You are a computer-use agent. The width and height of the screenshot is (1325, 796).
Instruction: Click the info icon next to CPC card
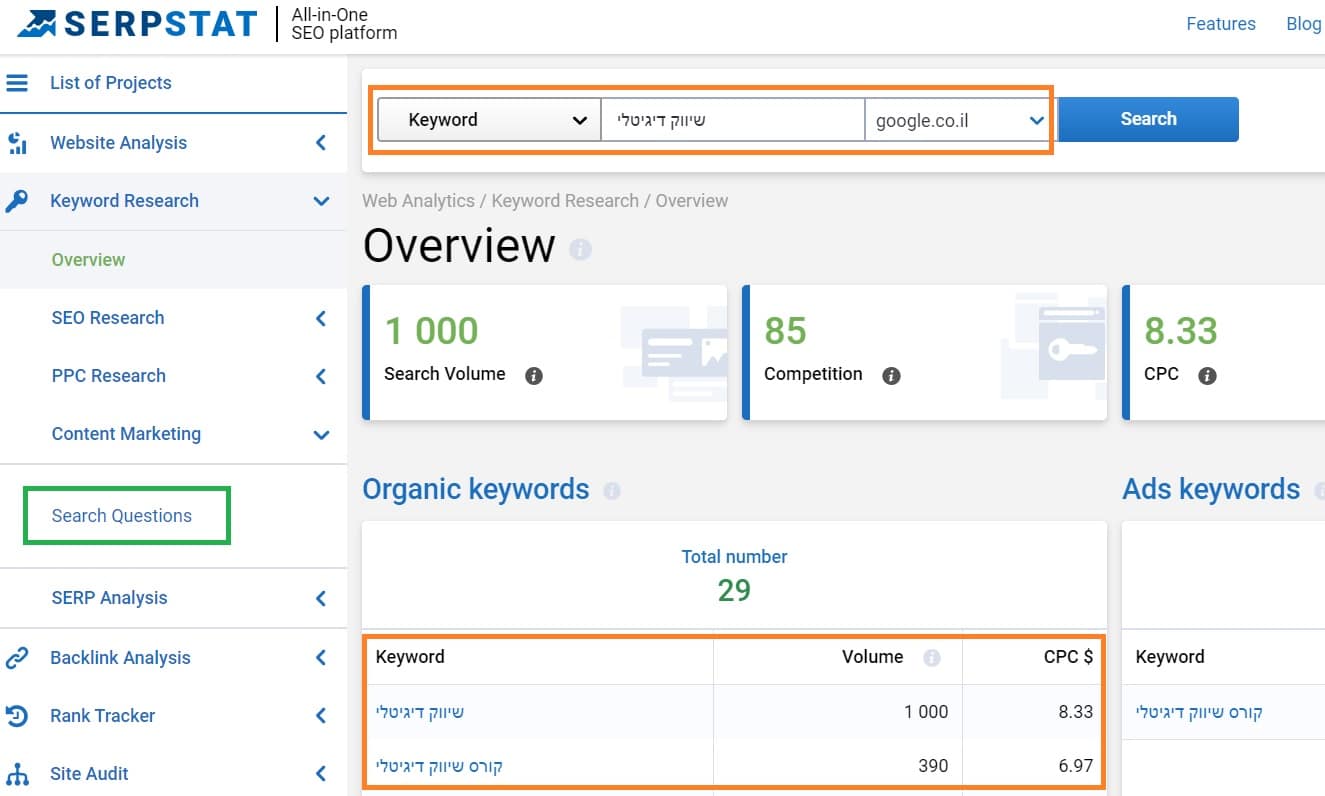(x=1207, y=376)
